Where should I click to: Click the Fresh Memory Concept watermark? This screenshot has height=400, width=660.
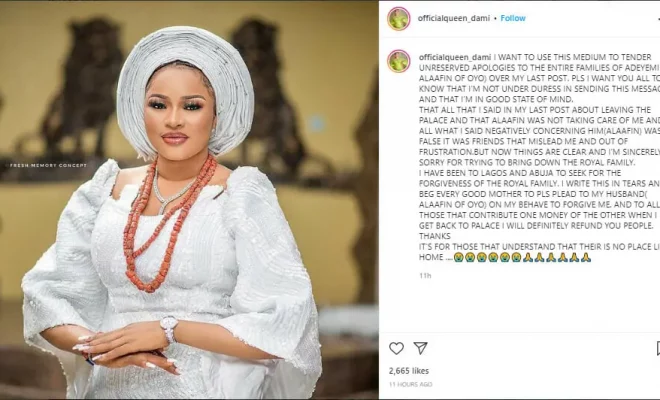[48, 165]
